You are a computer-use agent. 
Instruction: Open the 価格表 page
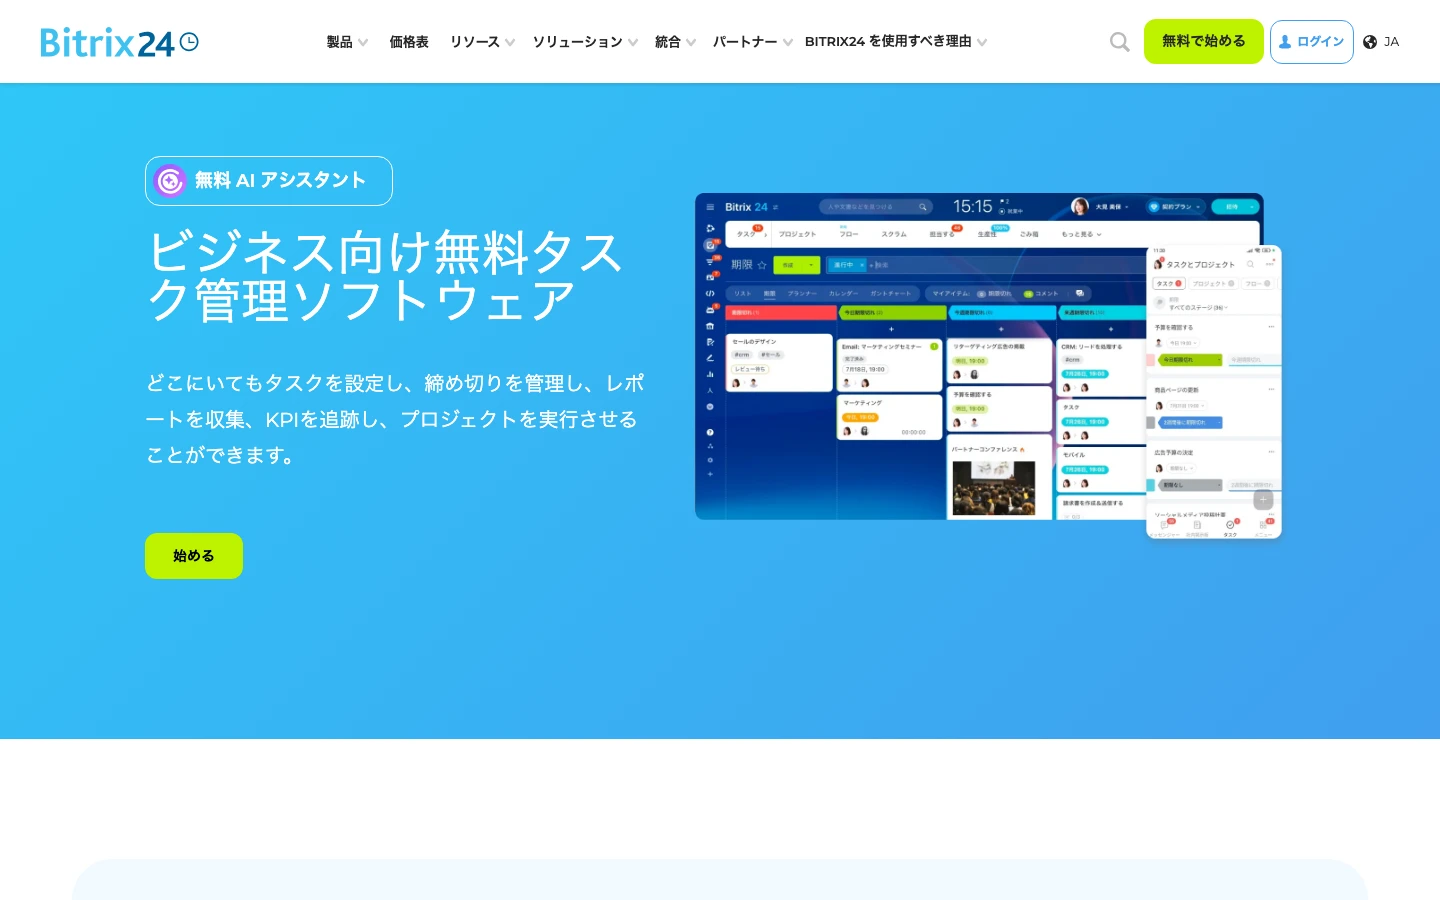click(409, 42)
